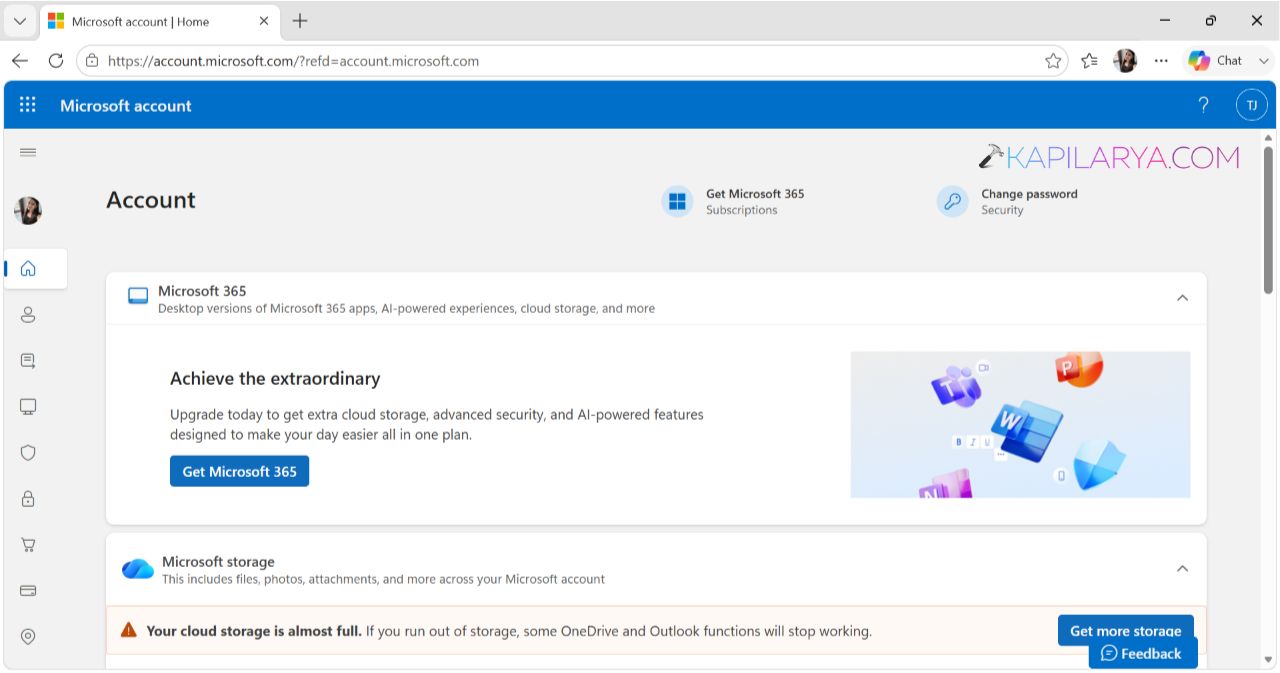Open the tab actions dropdown arrow
The height and width of the screenshot is (673, 1280).
[19, 21]
